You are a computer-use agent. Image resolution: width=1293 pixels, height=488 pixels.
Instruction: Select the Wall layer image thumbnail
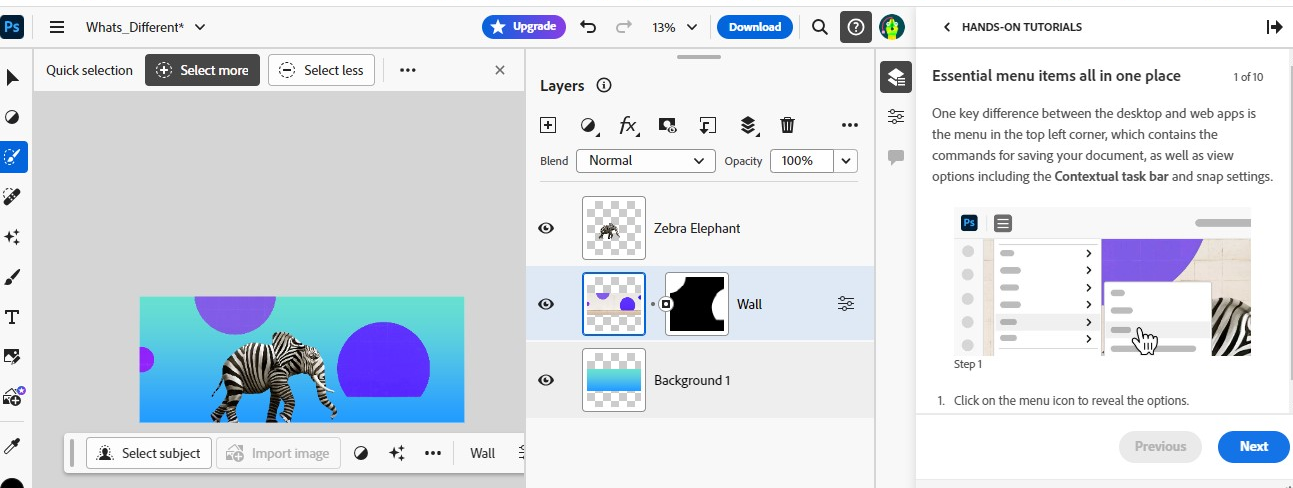pos(614,304)
